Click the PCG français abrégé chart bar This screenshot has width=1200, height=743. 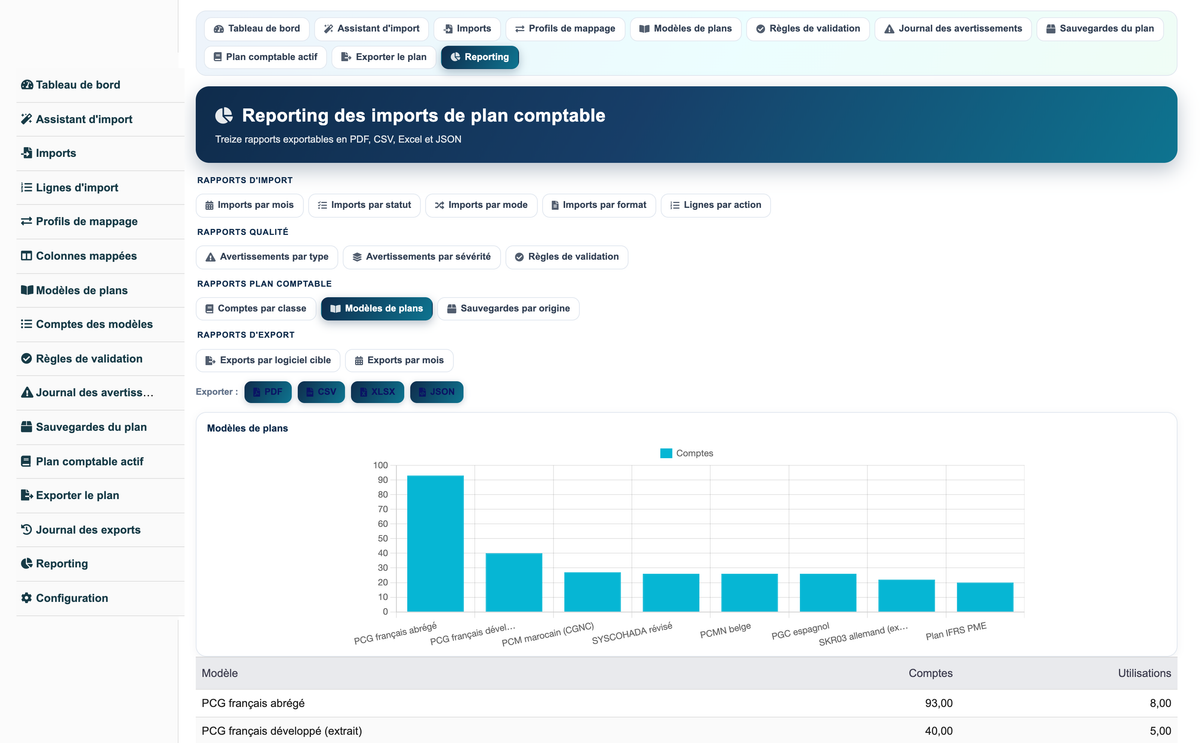tap(435, 543)
